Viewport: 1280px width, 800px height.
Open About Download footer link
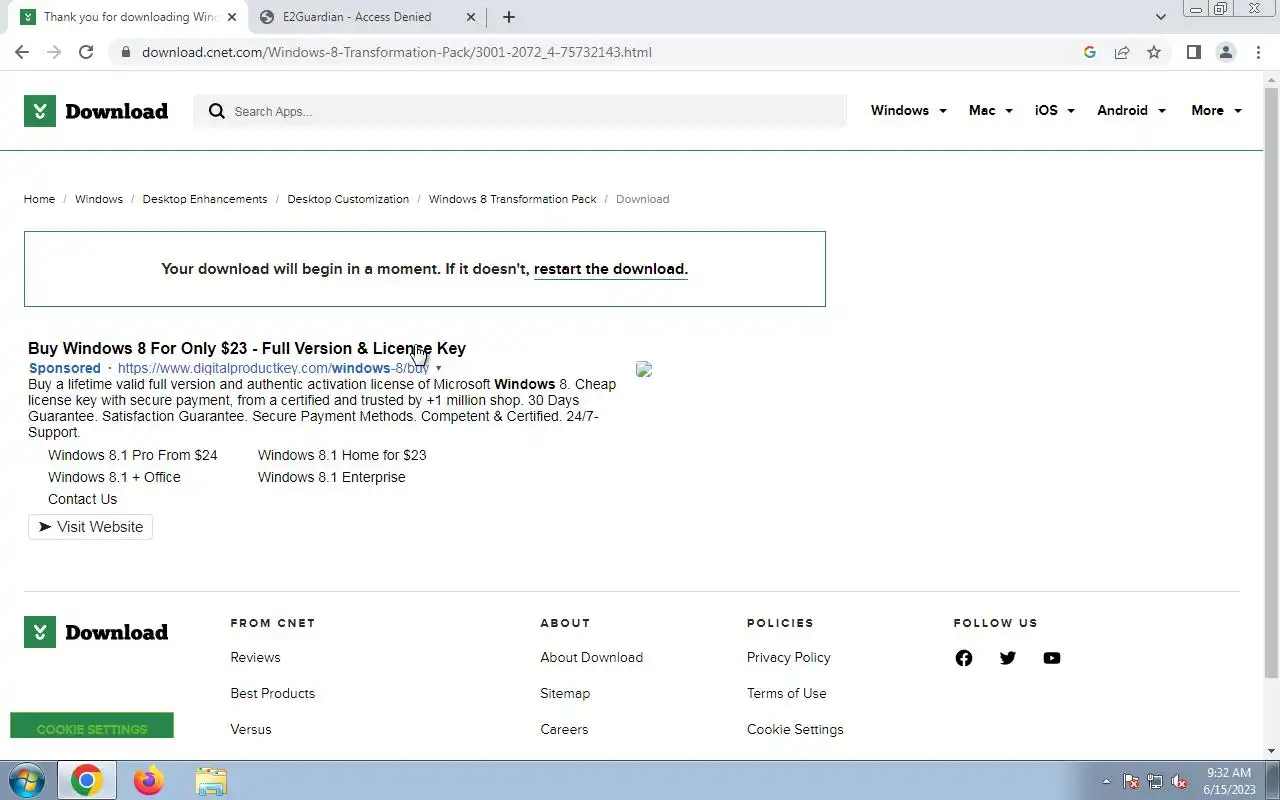pos(591,657)
